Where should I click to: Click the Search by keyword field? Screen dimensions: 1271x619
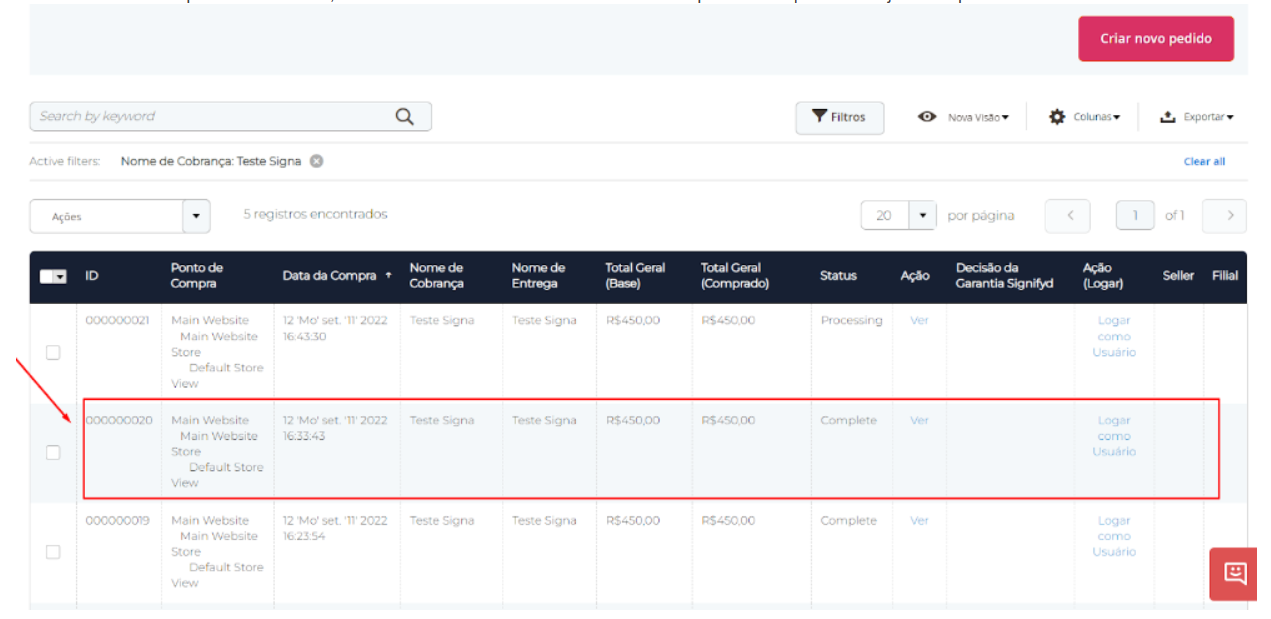[210, 117]
